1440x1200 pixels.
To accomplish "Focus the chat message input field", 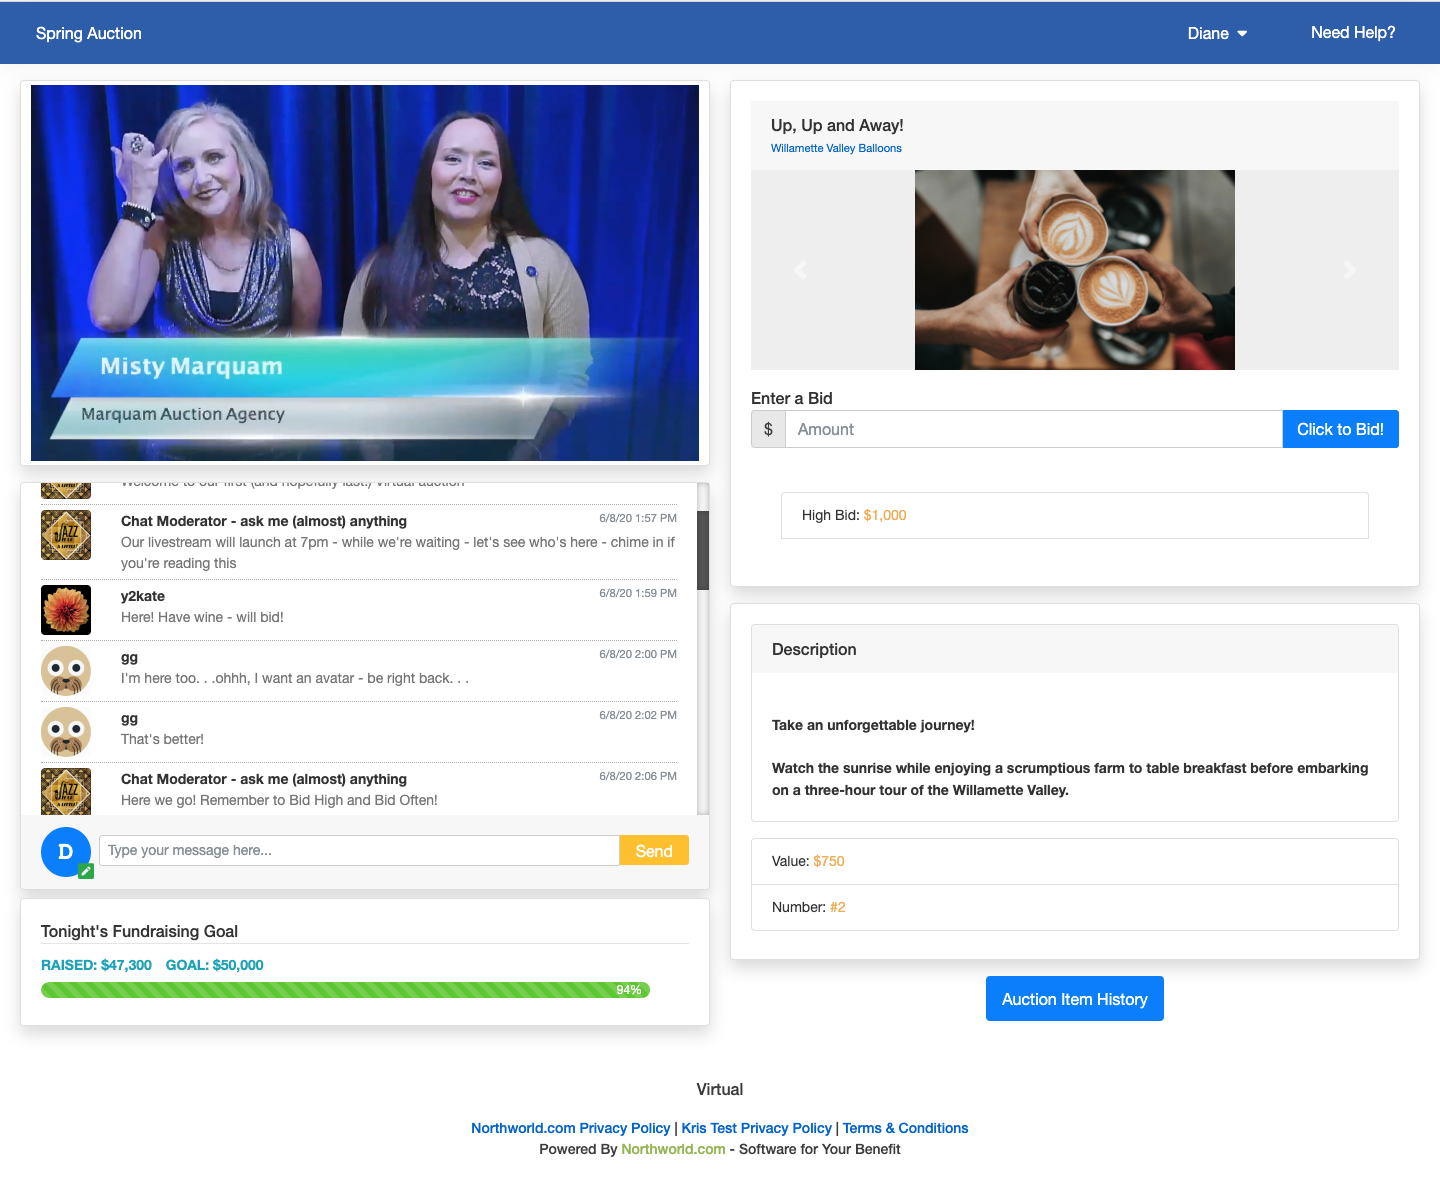I will pyautogui.click(x=360, y=850).
